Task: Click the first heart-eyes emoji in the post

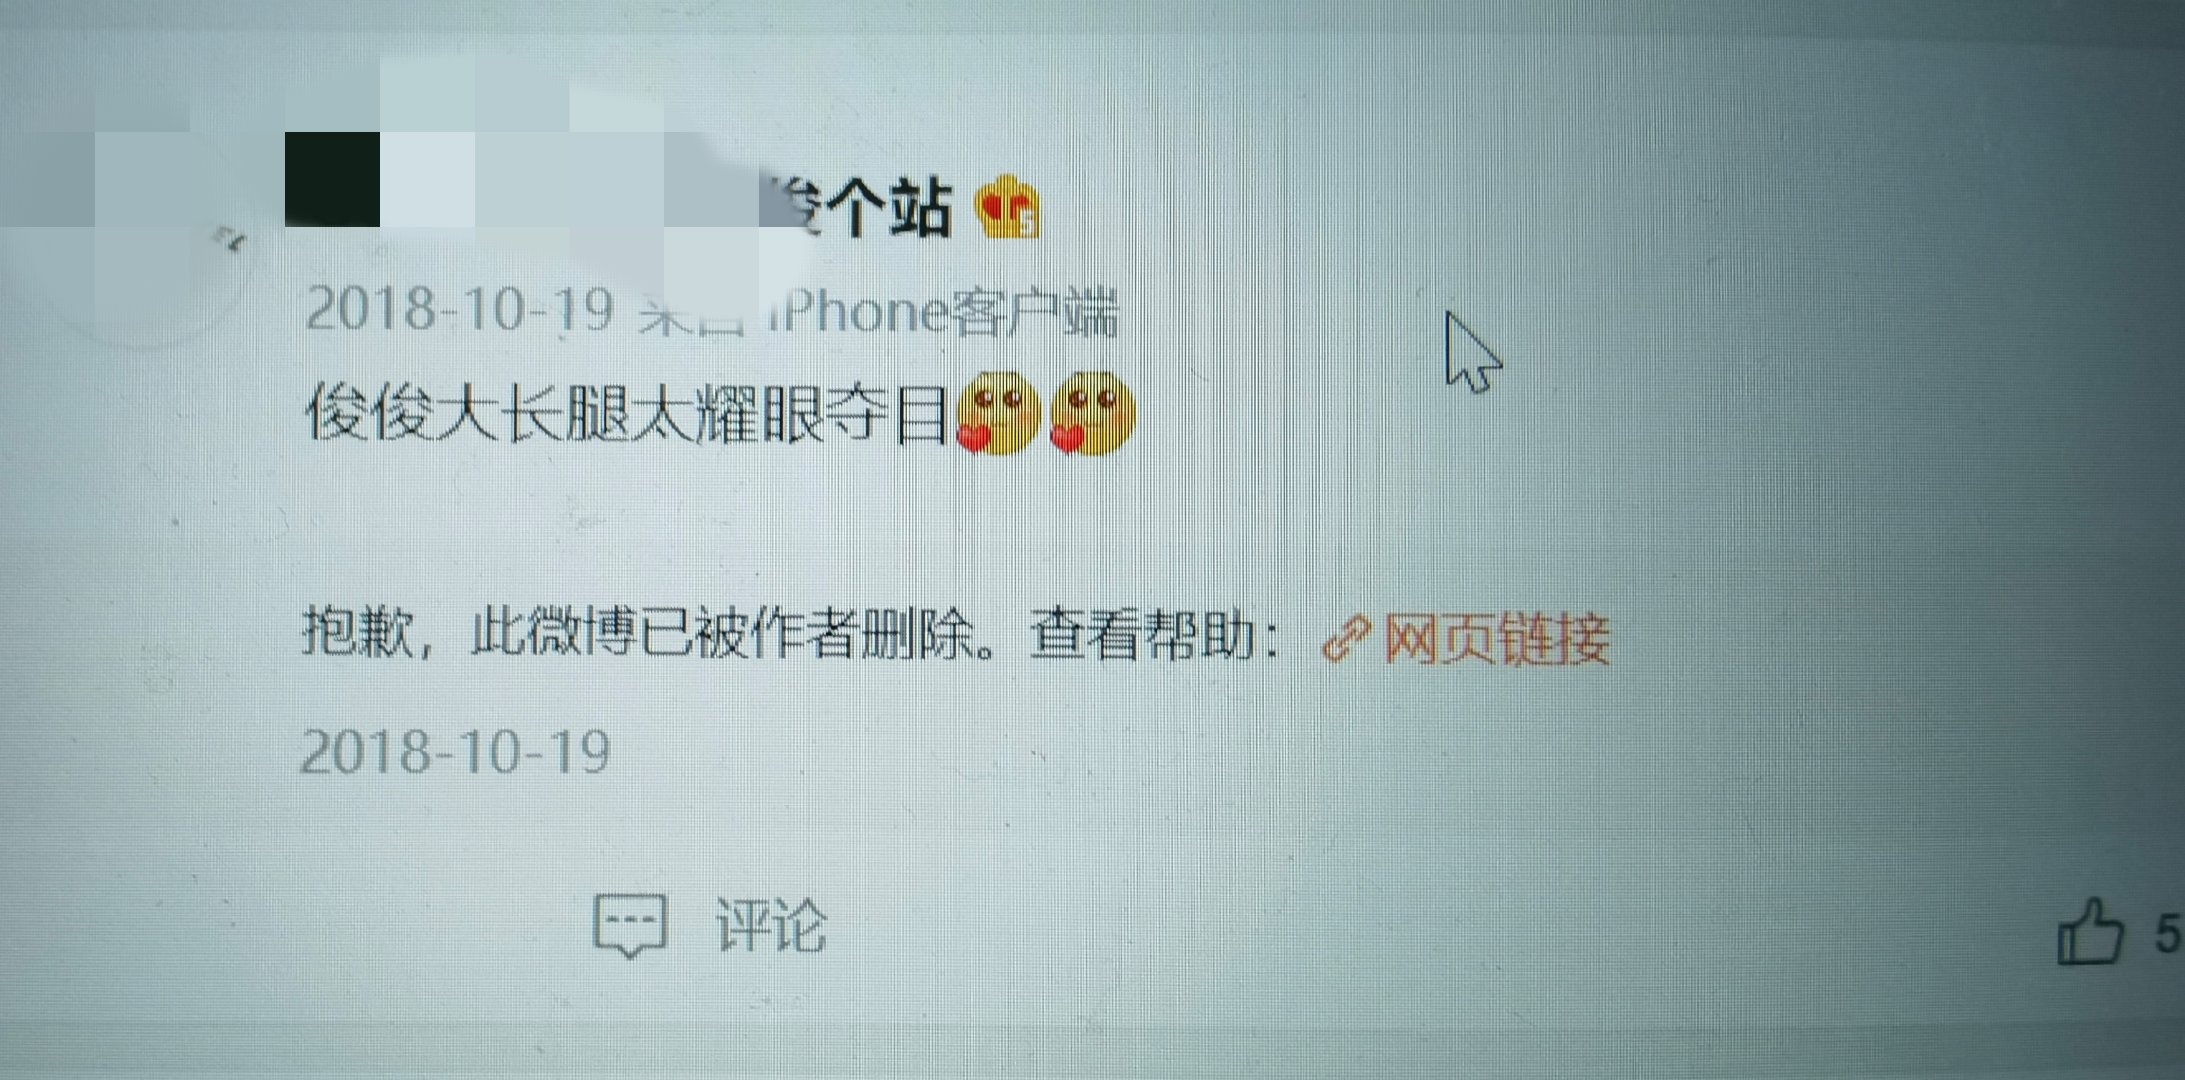Action: [998, 412]
